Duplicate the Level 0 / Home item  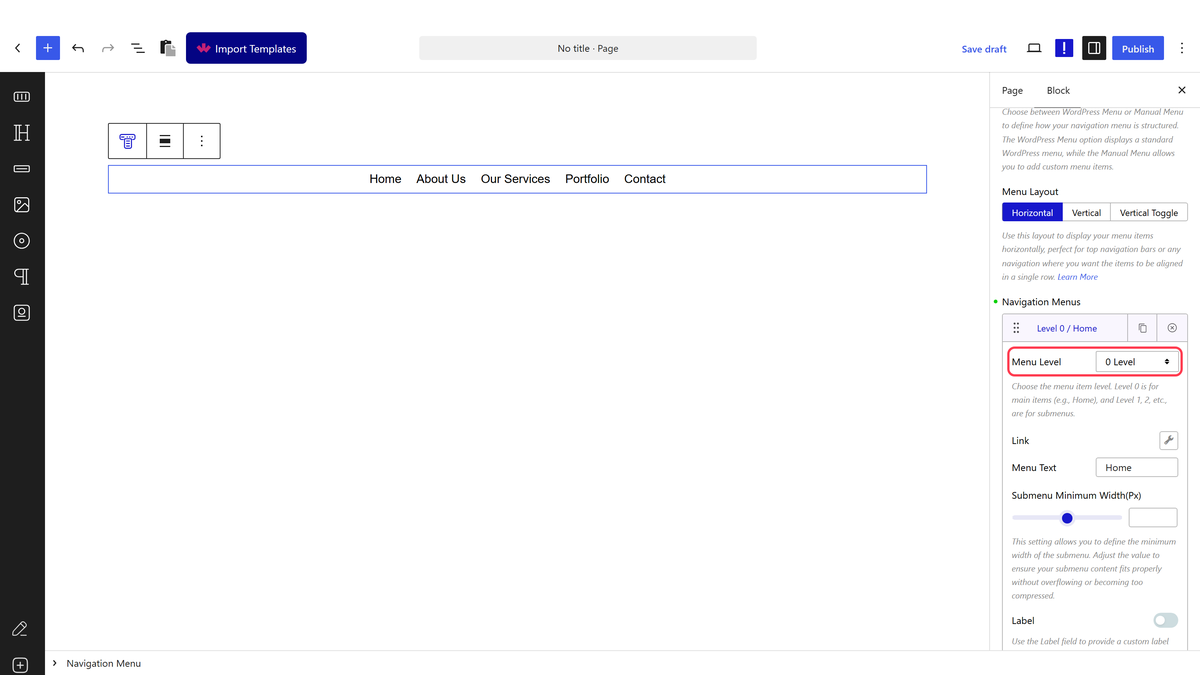click(x=1143, y=328)
